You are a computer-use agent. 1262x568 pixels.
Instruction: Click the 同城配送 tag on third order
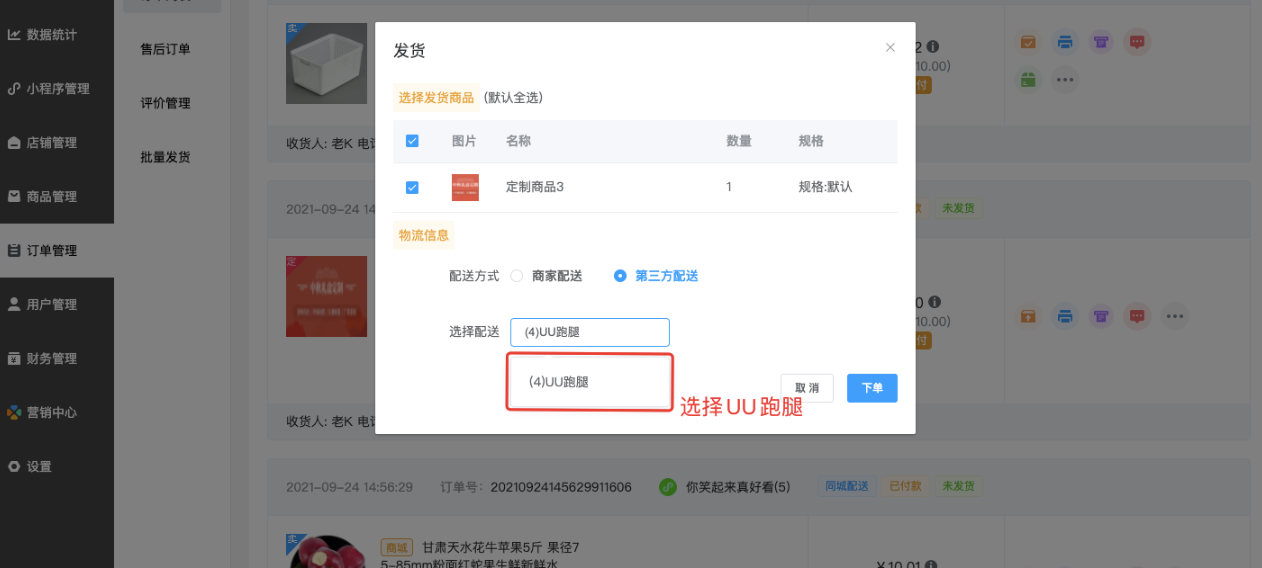[848, 486]
